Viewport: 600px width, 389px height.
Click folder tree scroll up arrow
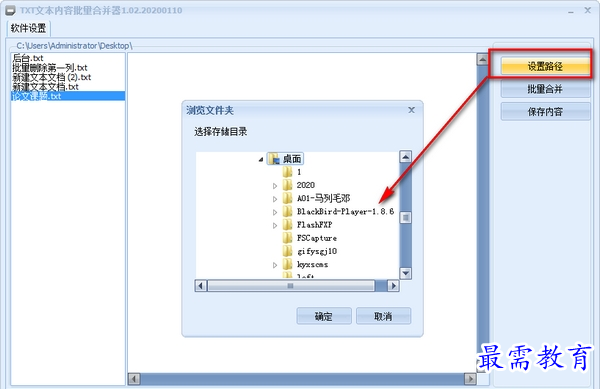tap(405, 157)
